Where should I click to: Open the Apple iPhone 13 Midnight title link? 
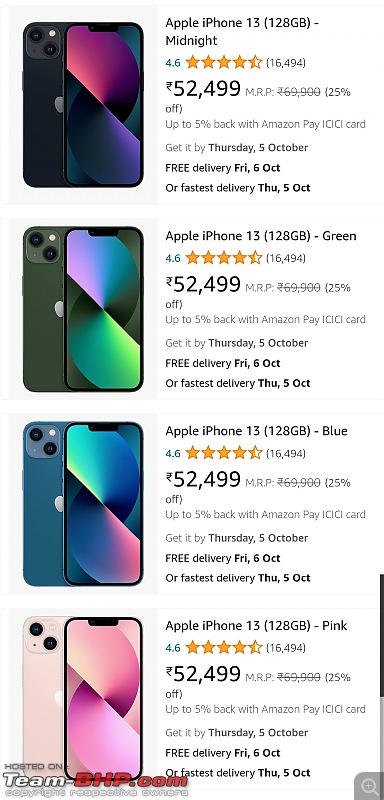click(242, 32)
